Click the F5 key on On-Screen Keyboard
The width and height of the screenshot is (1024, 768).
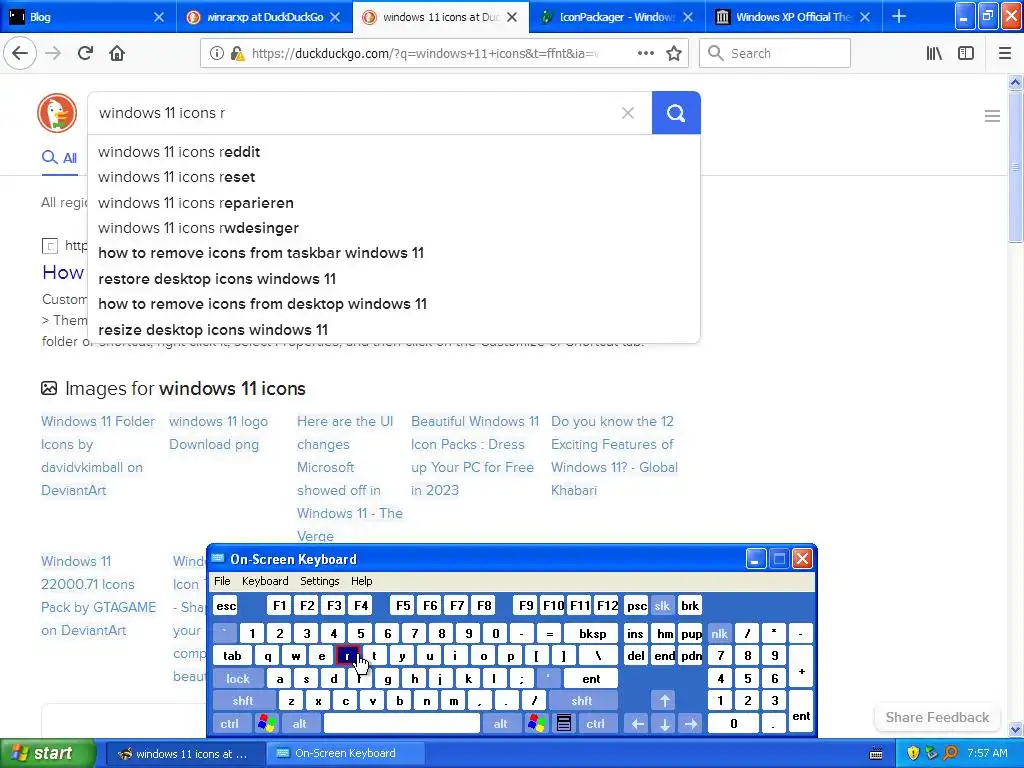coord(403,605)
